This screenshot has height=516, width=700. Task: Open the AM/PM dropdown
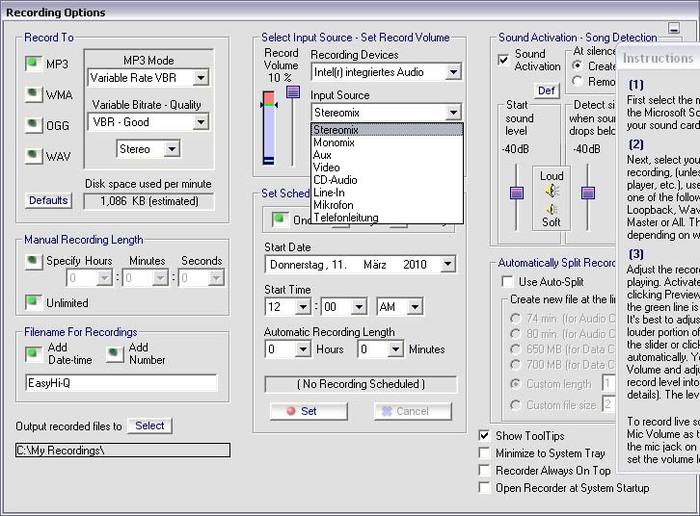click(400, 307)
